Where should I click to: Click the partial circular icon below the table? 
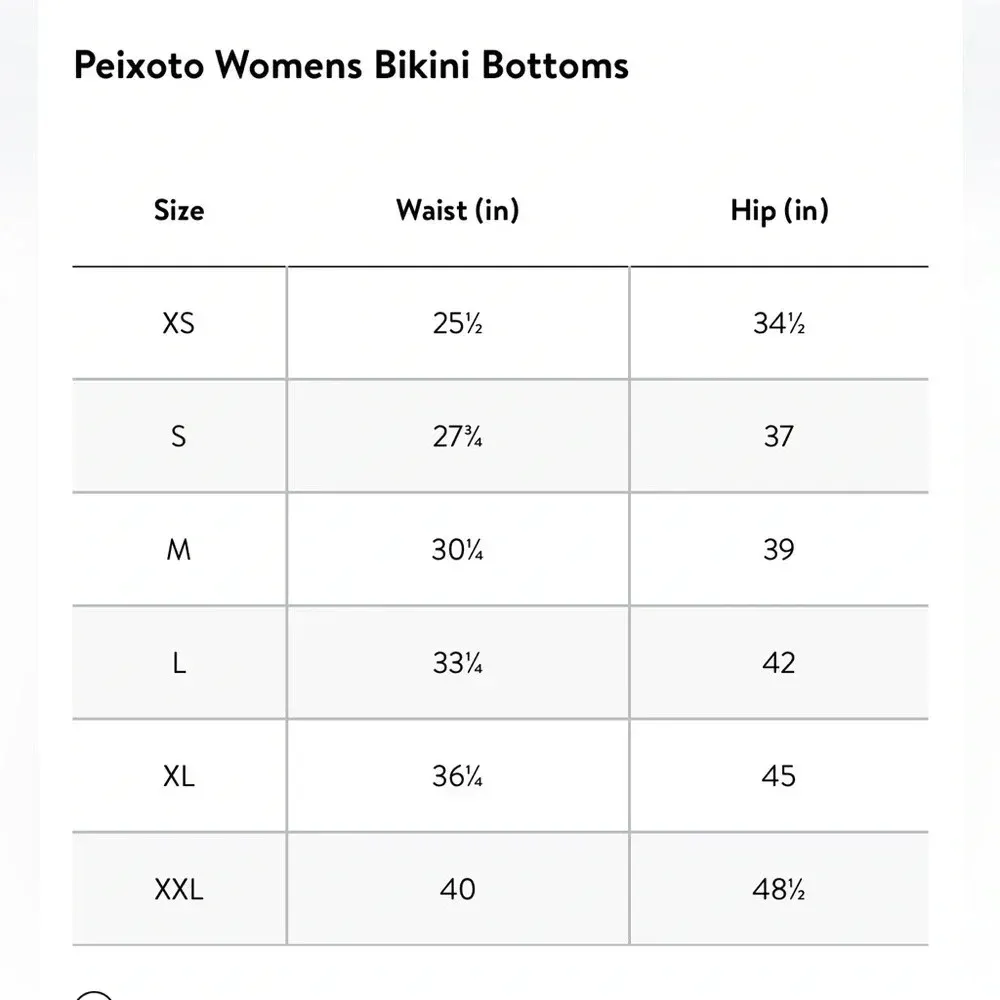(x=95, y=995)
